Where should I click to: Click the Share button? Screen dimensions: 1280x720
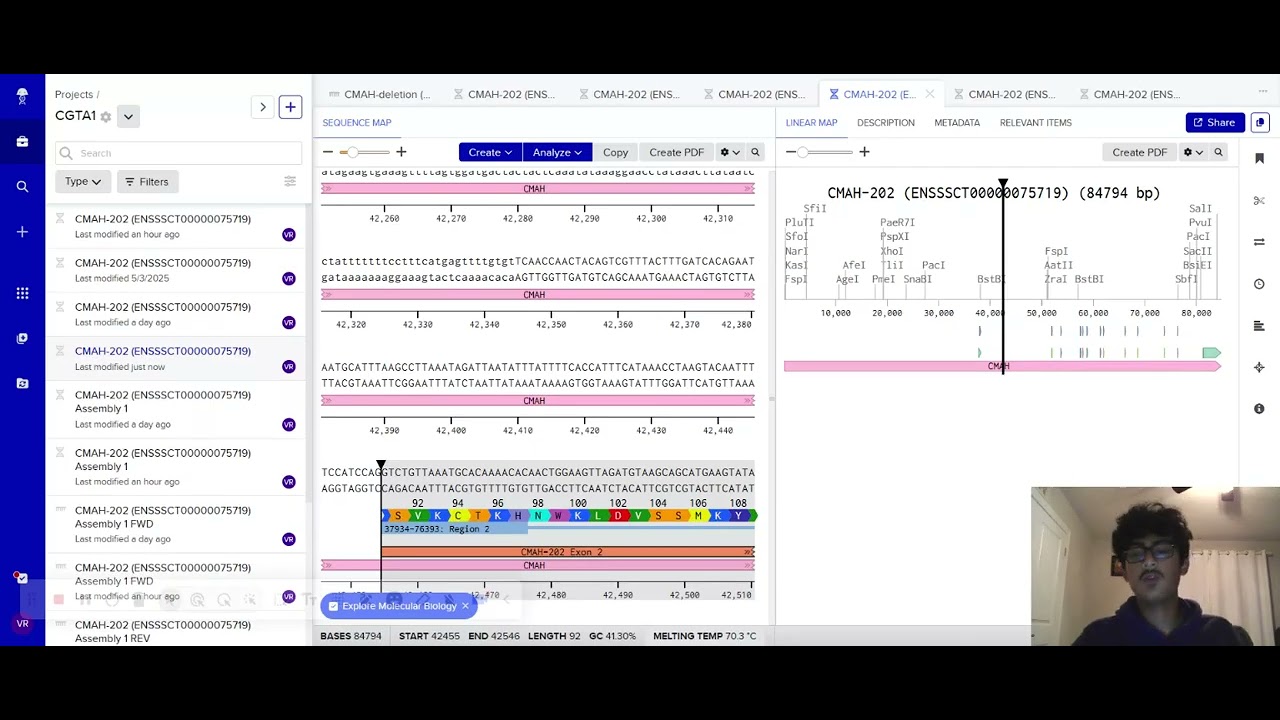pos(1214,122)
